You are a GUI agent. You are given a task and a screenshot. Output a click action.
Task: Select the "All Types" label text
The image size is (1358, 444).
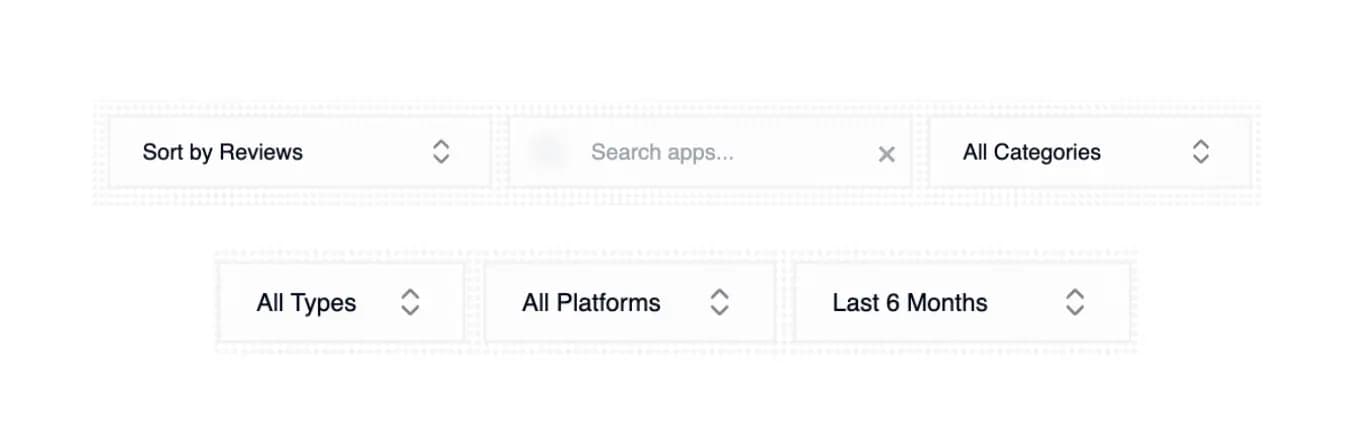[306, 303]
